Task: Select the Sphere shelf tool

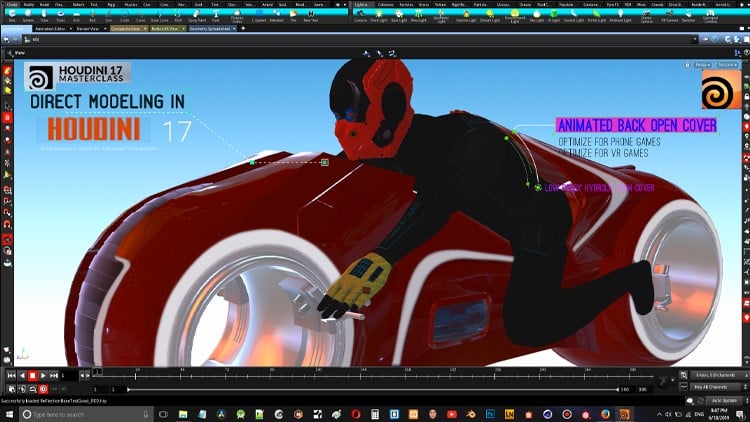Action: (29, 15)
